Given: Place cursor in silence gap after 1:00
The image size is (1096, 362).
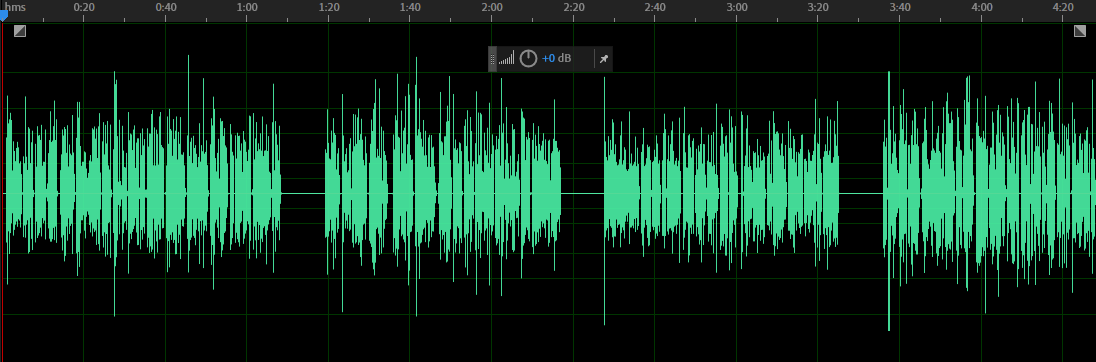Looking at the screenshot, I should pos(303,194).
